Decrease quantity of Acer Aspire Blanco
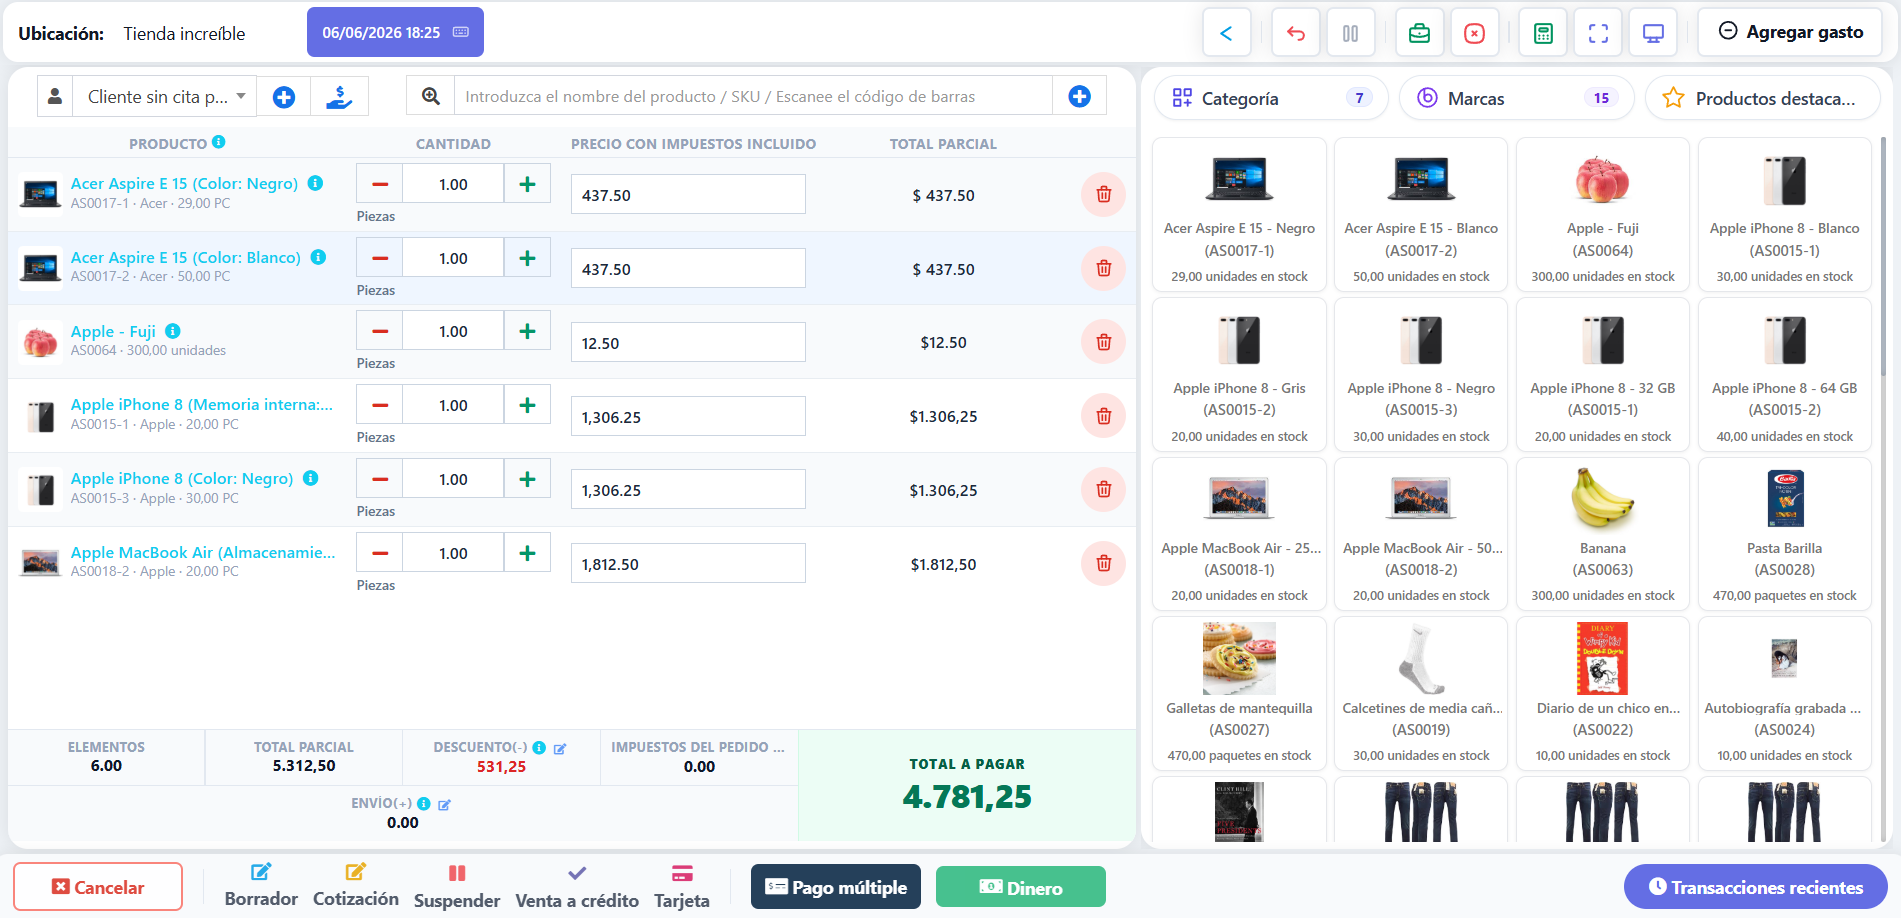 click(x=380, y=258)
